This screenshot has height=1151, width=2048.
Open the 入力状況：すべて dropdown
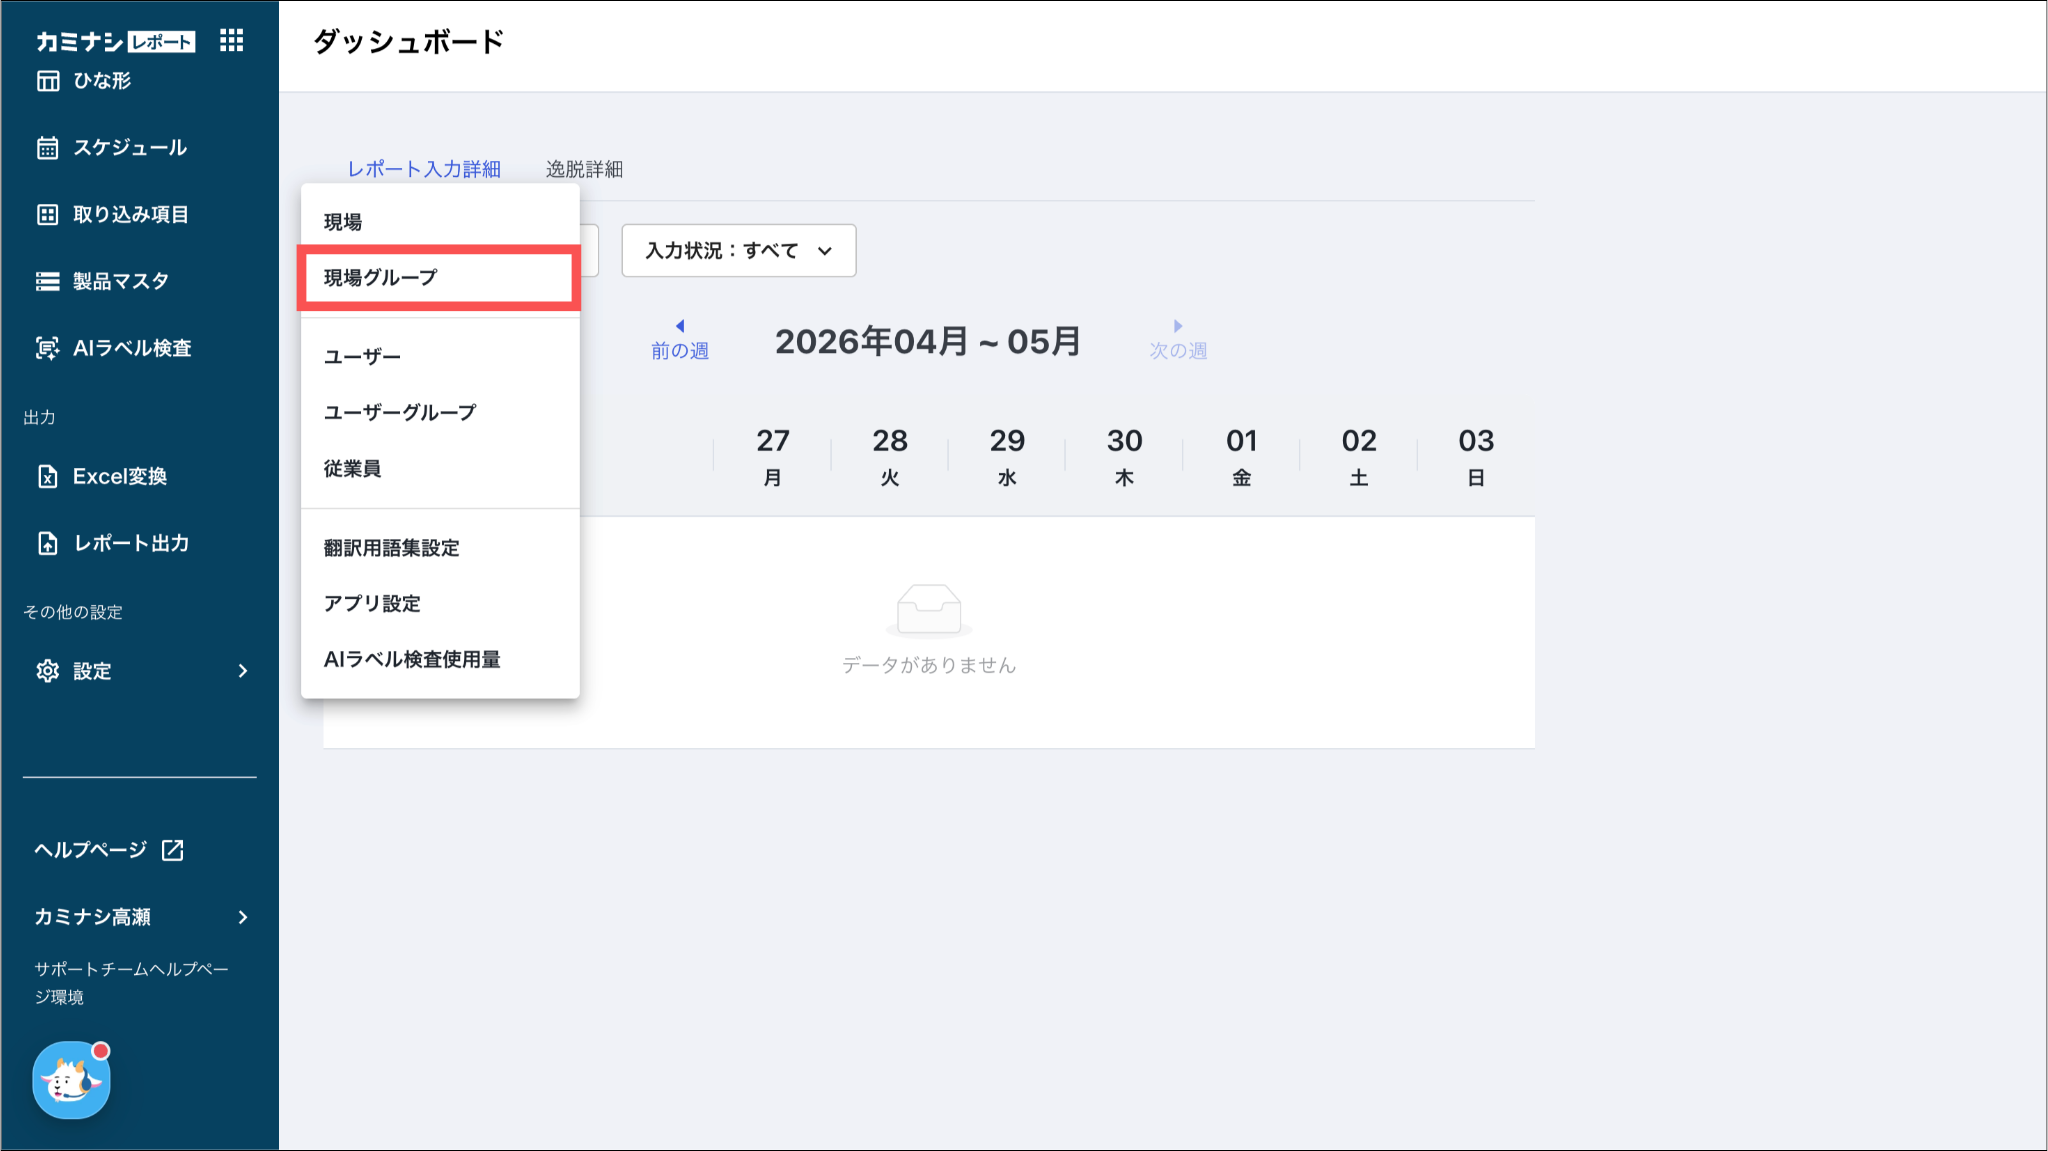[739, 250]
